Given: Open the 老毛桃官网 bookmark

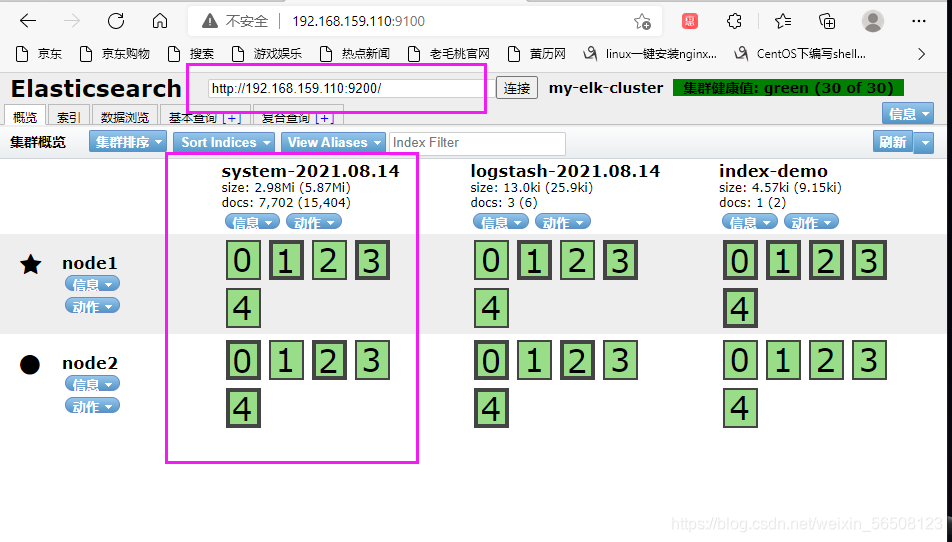Looking at the screenshot, I should [x=449, y=54].
